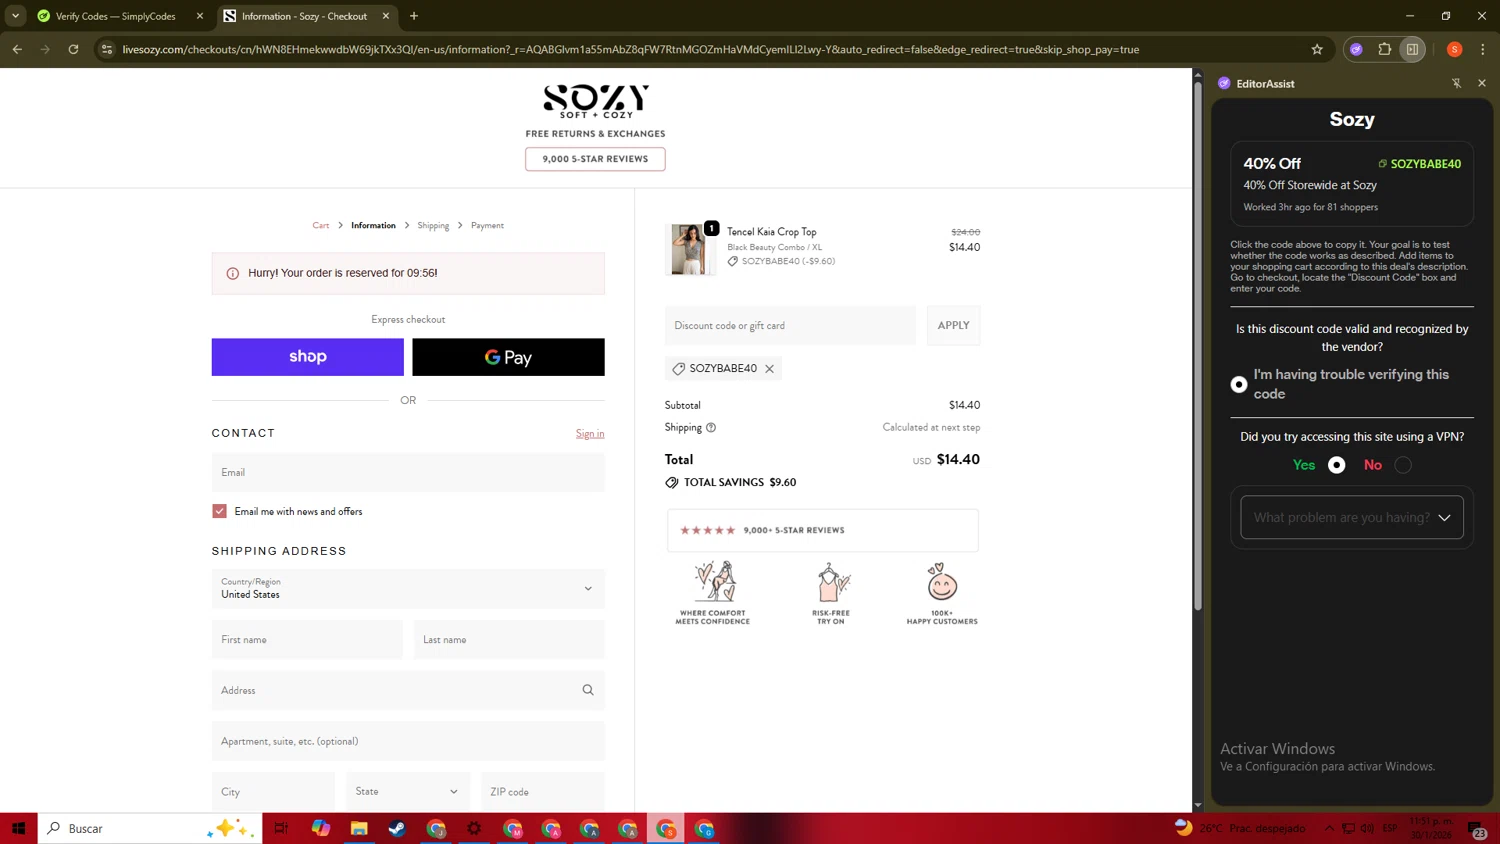
Task: Open File Explorer from the taskbar
Action: tap(359, 828)
